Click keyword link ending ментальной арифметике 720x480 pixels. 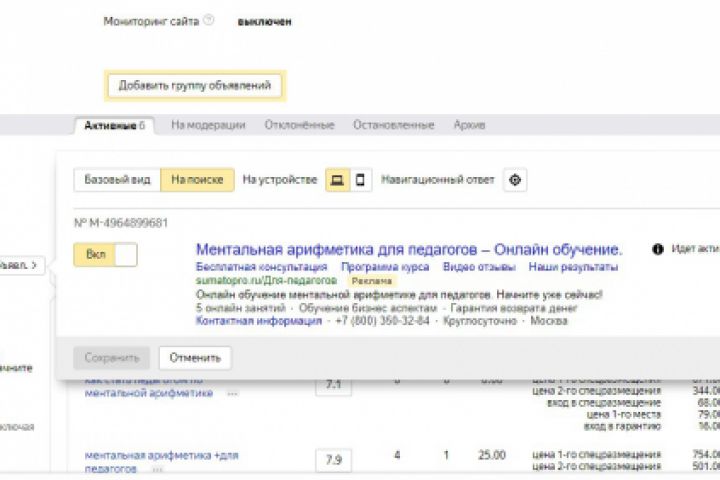(x=149, y=387)
